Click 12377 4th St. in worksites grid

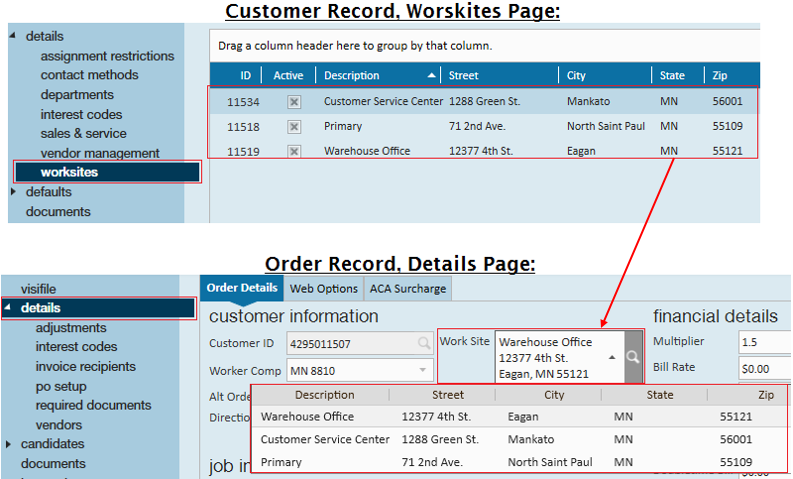480,151
